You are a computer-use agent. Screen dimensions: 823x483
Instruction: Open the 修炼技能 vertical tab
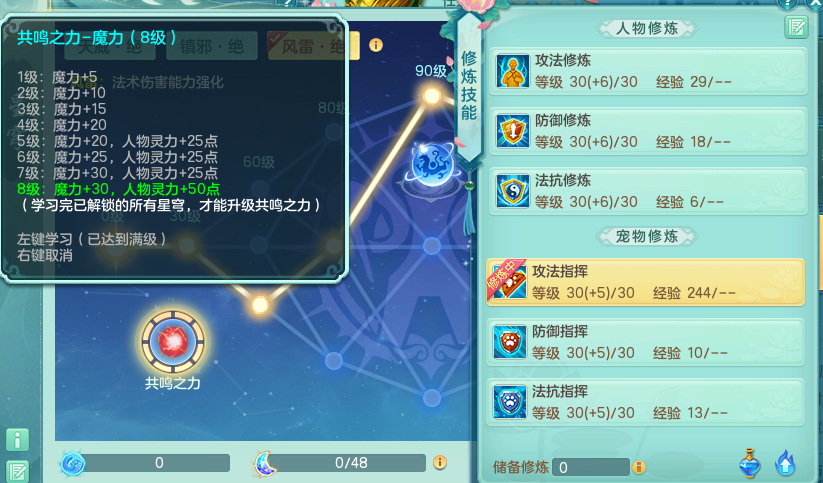469,86
